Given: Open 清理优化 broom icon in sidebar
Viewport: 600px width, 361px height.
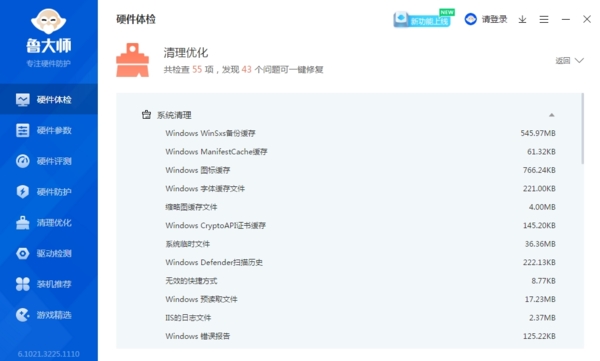Looking at the screenshot, I should [23, 223].
